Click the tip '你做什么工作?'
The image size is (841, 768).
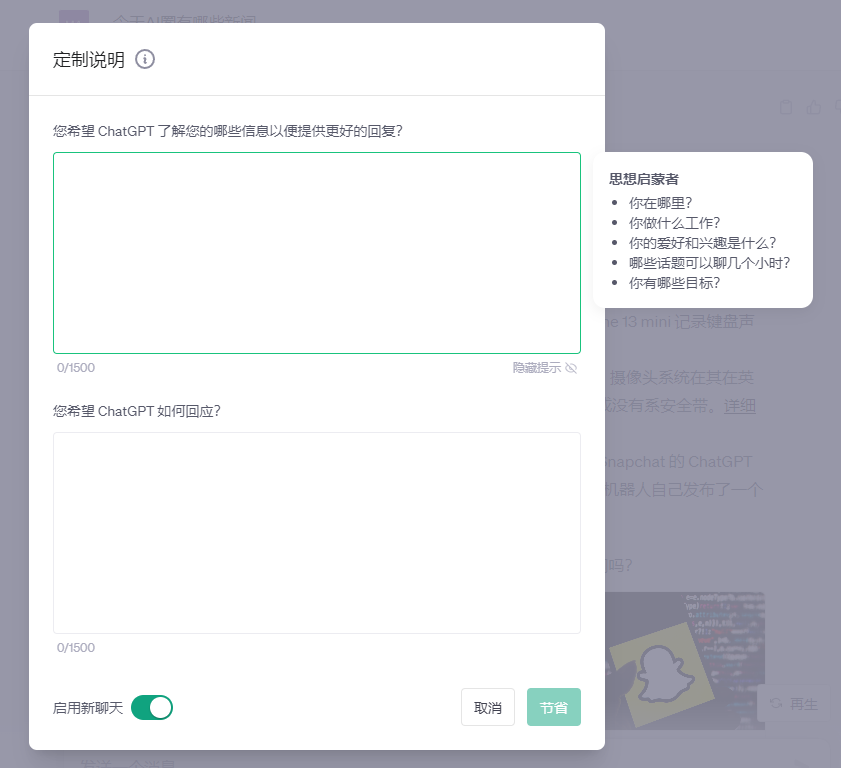674,223
